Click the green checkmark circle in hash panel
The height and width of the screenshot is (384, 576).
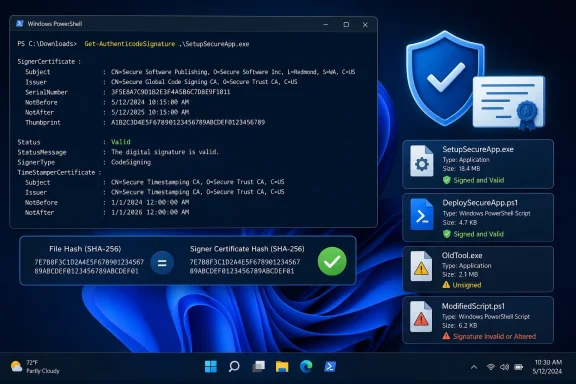pyautogui.click(x=332, y=261)
